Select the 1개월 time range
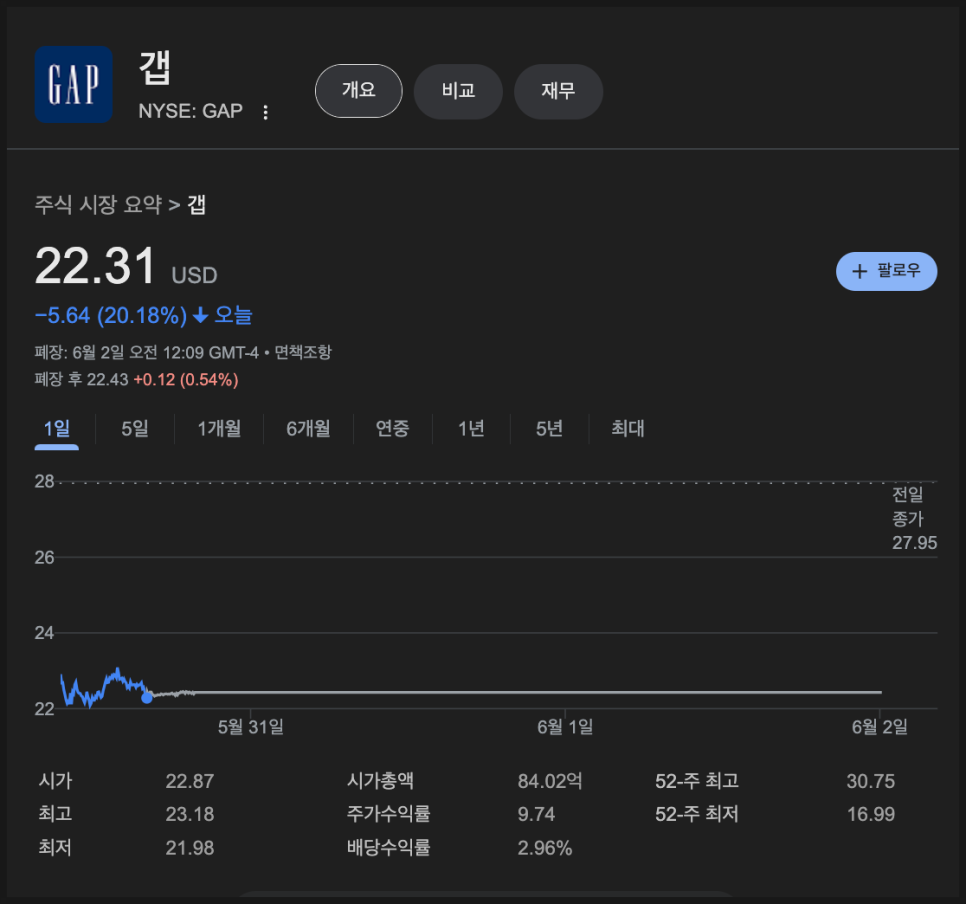Image resolution: width=966 pixels, height=904 pixels. tap(219, 428)
